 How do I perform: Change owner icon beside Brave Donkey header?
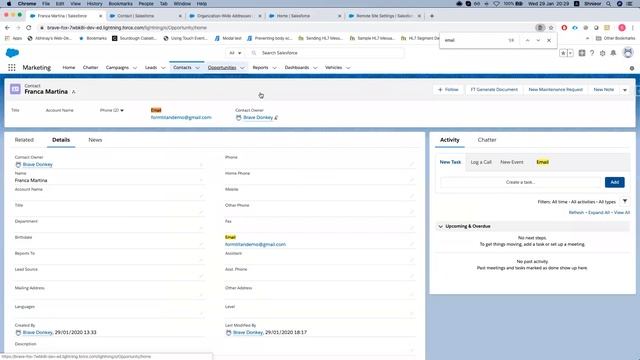pyautogui.click(x=276, y=118)
